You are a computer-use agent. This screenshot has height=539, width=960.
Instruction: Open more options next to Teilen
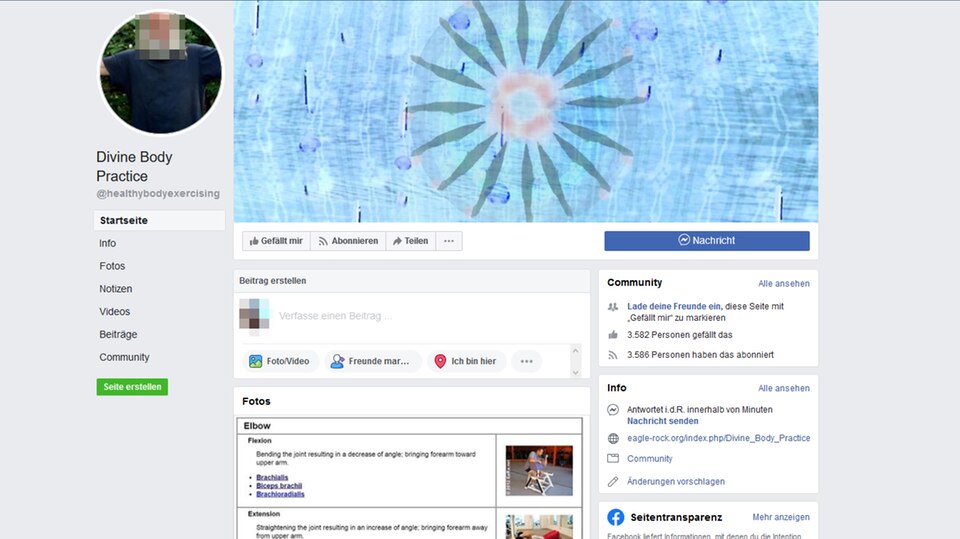pyautogui.click(x=449, y=241)
